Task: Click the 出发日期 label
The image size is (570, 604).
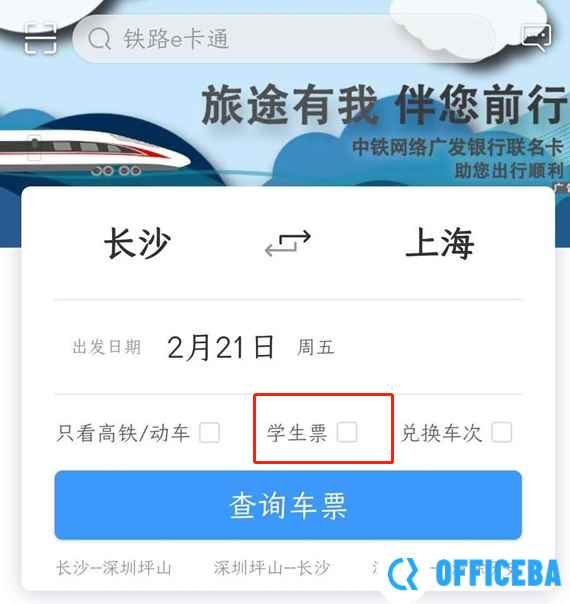Action: point(107,347)
